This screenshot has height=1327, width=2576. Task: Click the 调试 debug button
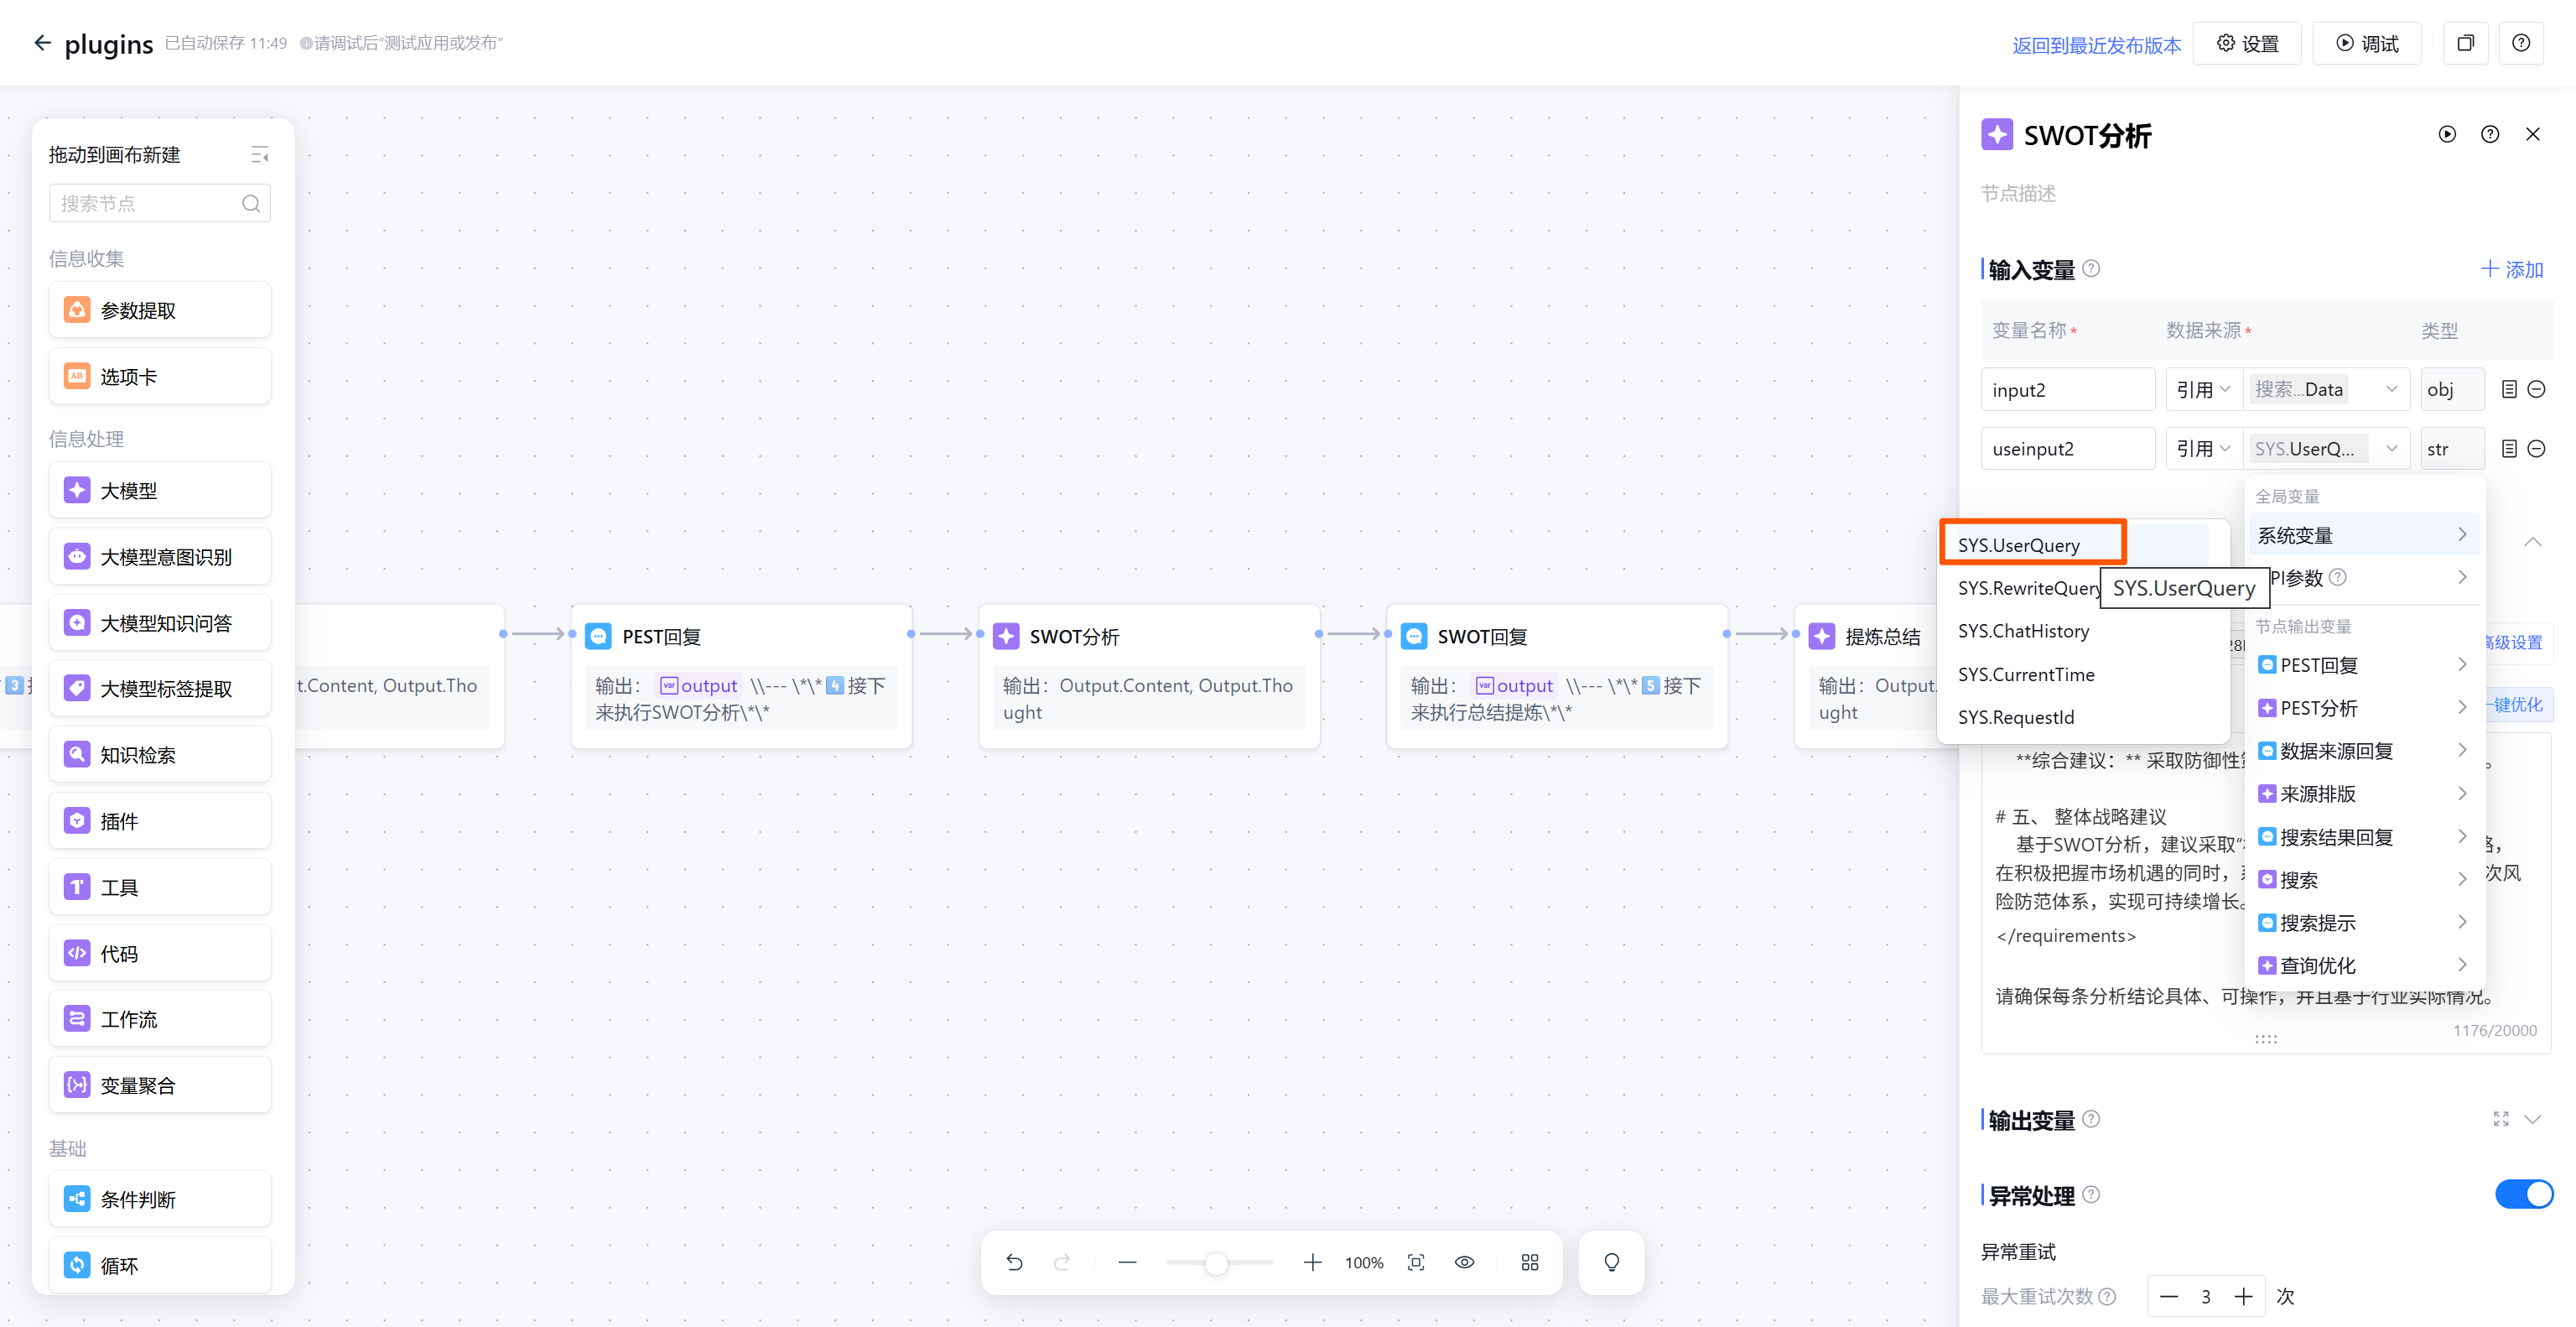(2366, 43)
